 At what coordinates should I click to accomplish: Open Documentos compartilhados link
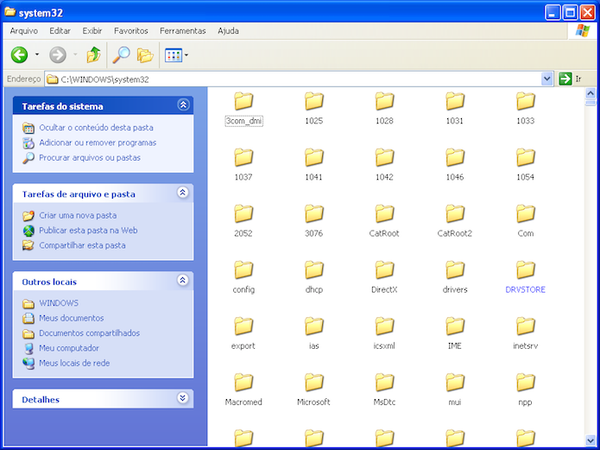click(89, 333)
